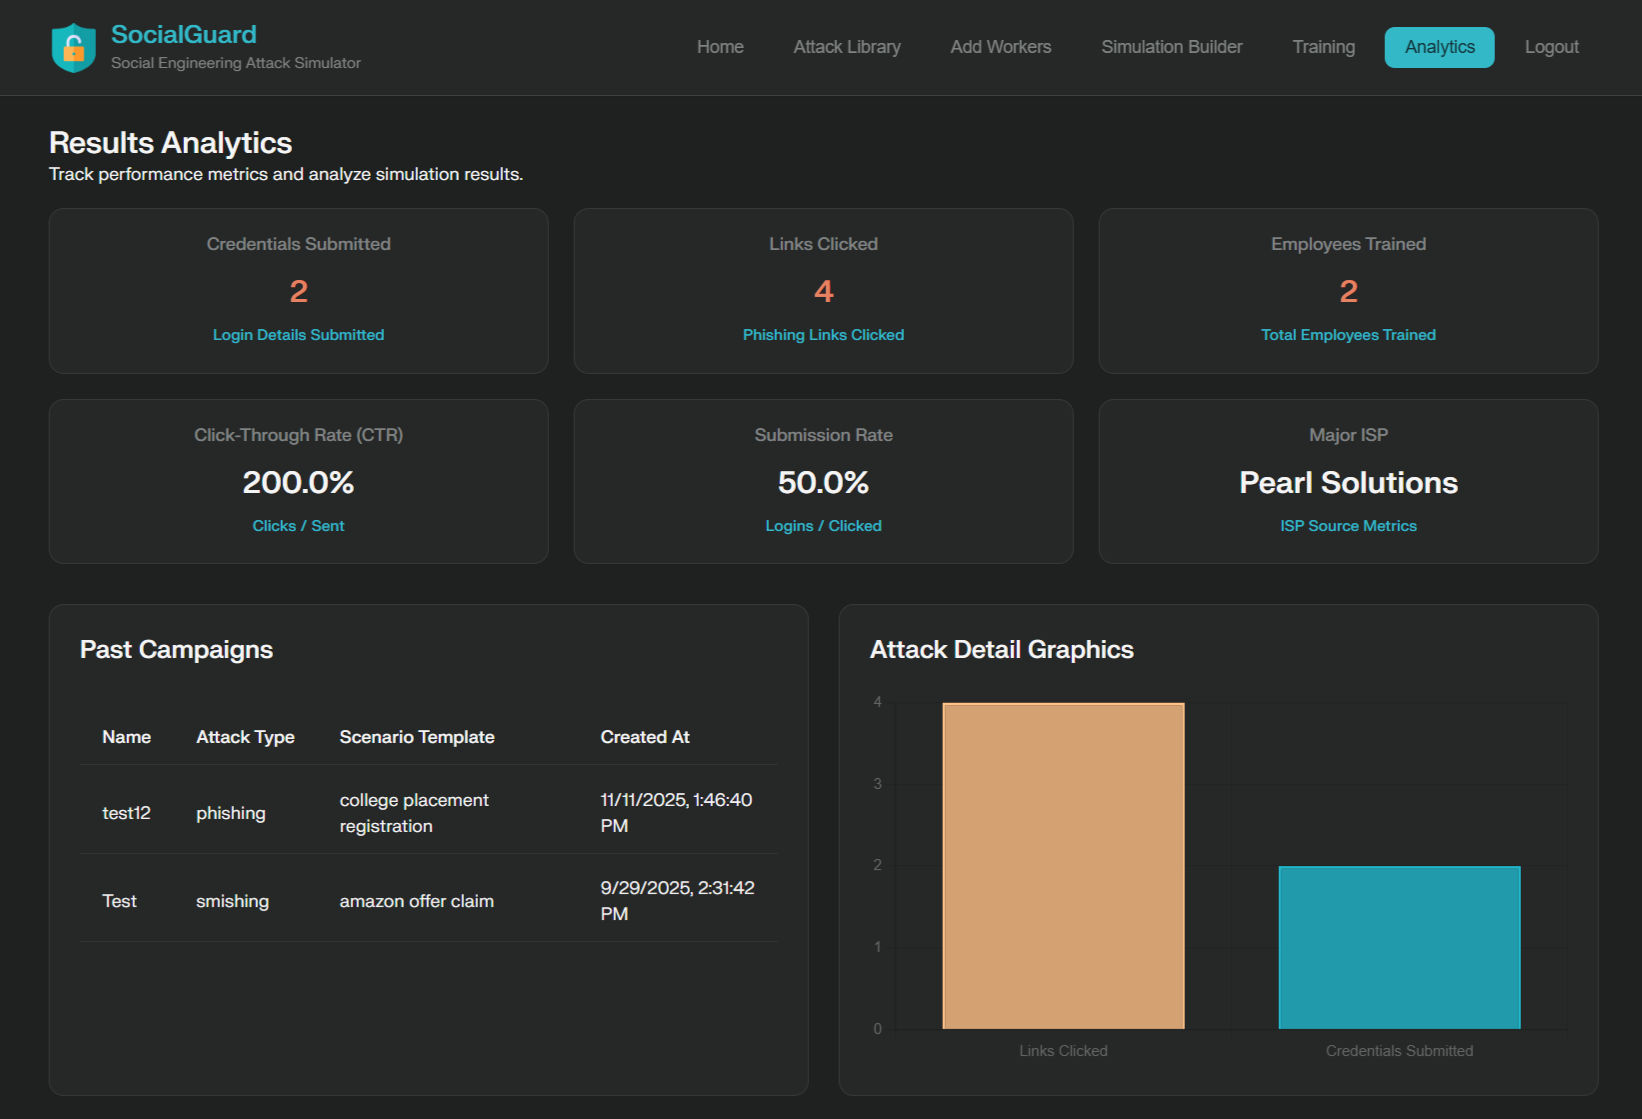This screenshot has height=1119, width=1642.
Task: Click the SocialGuard shield lock logo
Action: (72, 46)
